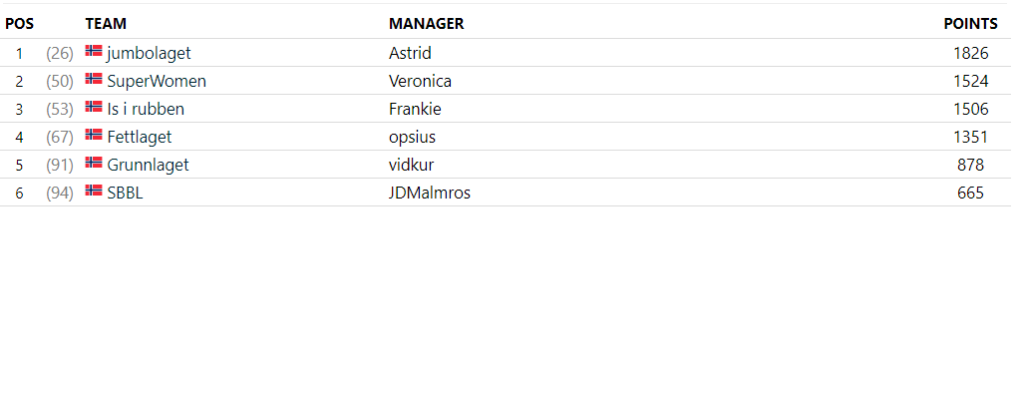Select the 1826 points value
Image resolution: width=1024 pixels, height=399 pixels.
point(970,53)
